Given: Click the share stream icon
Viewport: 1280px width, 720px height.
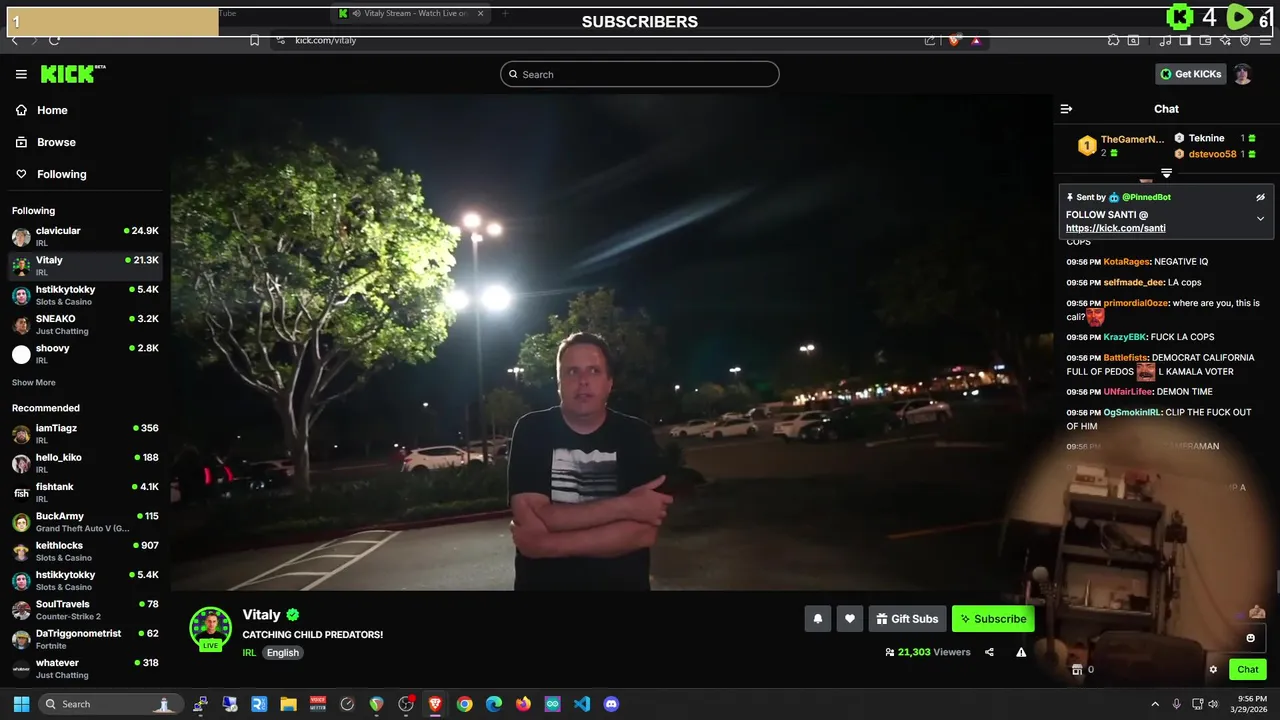Looking at the screenshot, I should coord(989,652).
